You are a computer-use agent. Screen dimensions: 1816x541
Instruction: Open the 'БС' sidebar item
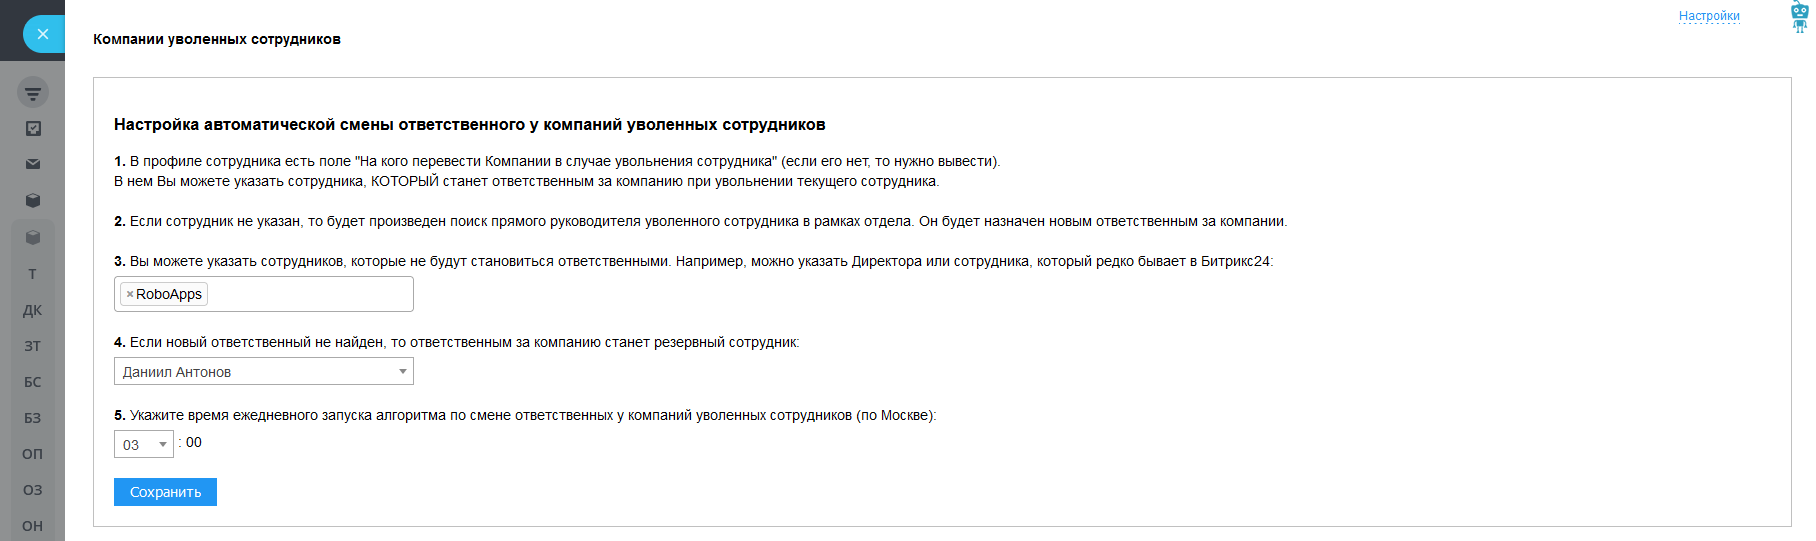(33, 382)
